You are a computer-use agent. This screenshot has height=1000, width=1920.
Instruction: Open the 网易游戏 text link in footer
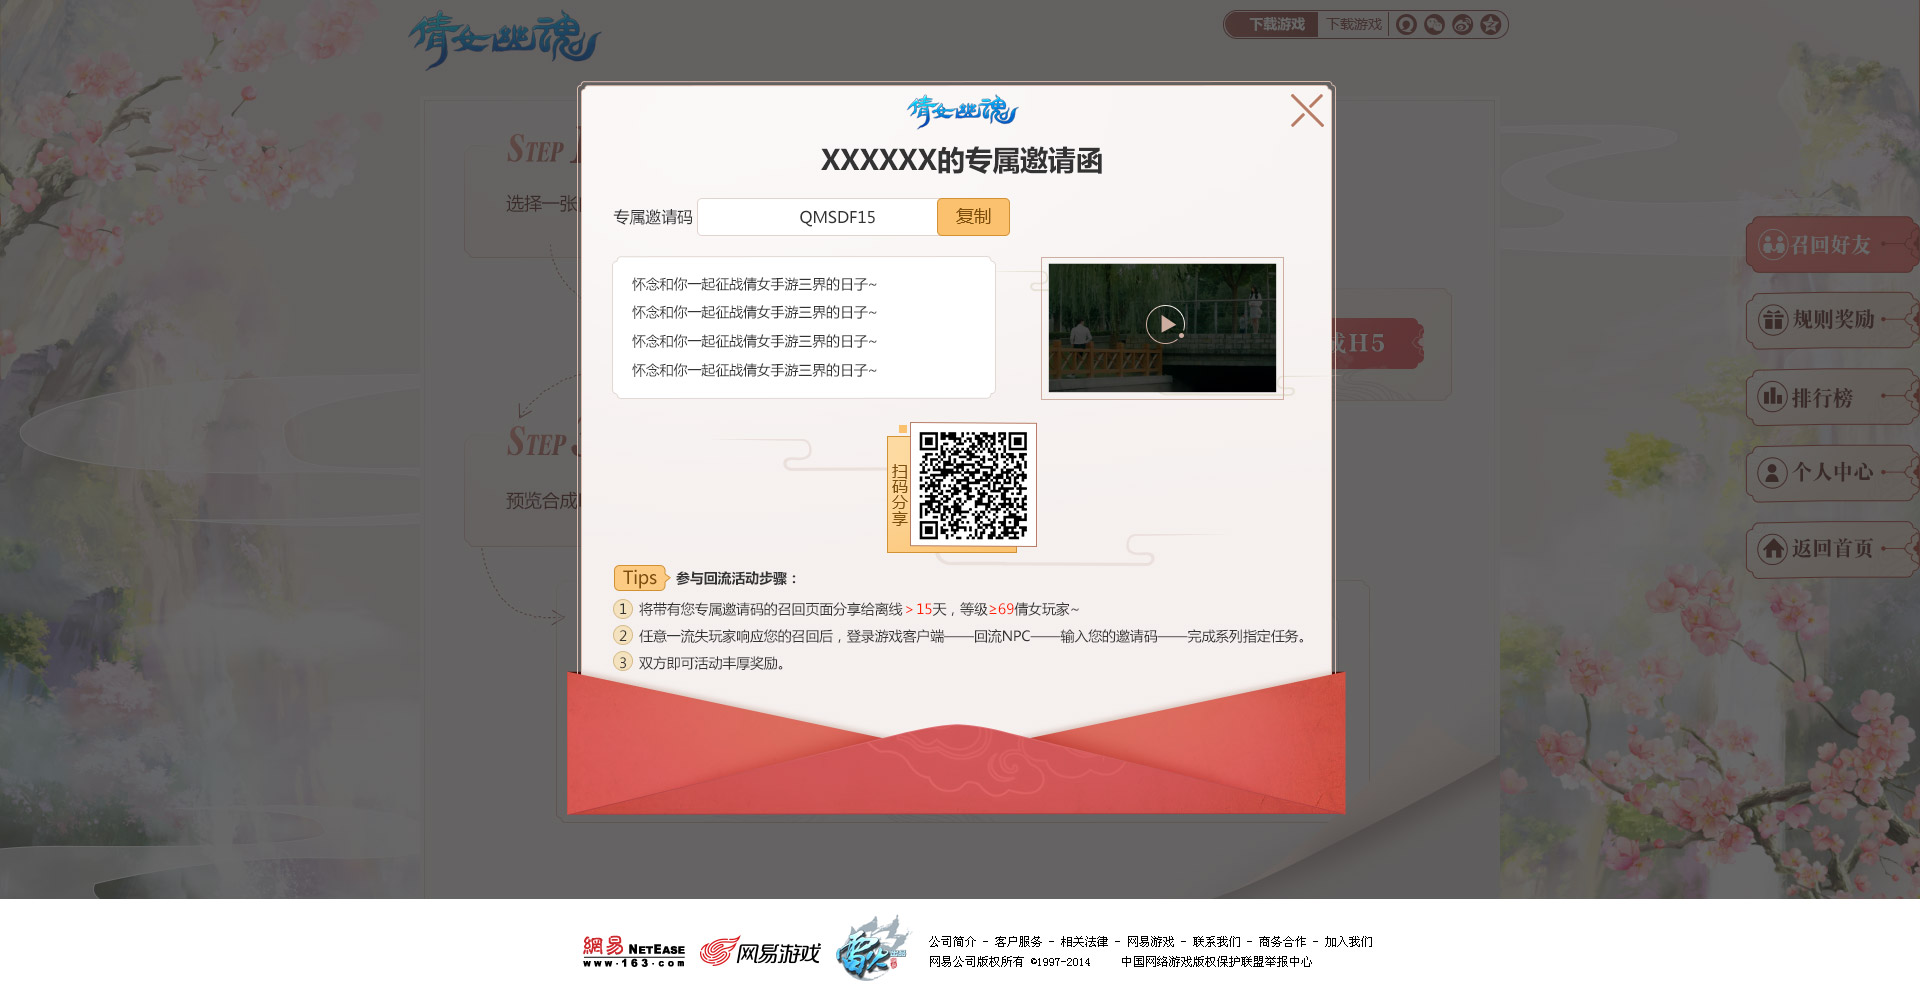click(1150, 942)
